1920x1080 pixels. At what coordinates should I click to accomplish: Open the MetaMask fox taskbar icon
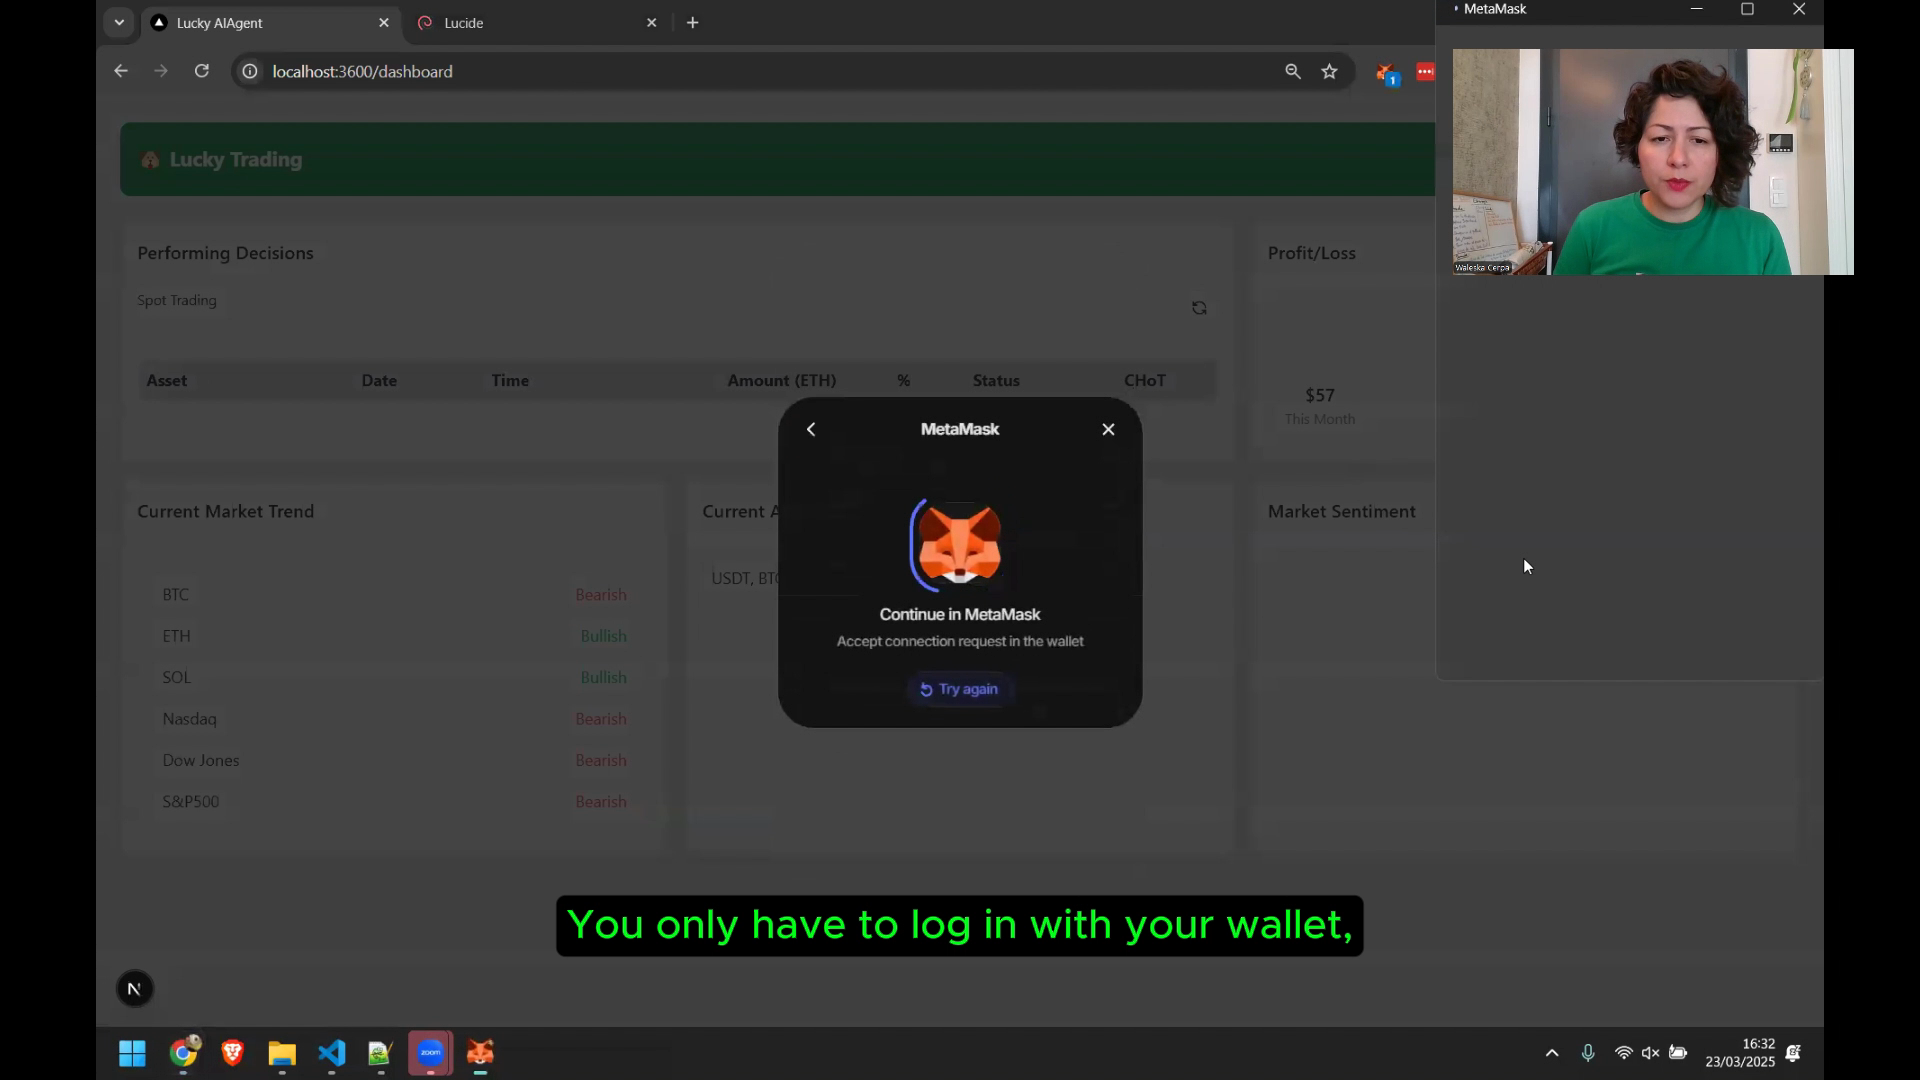point(480,1053)
